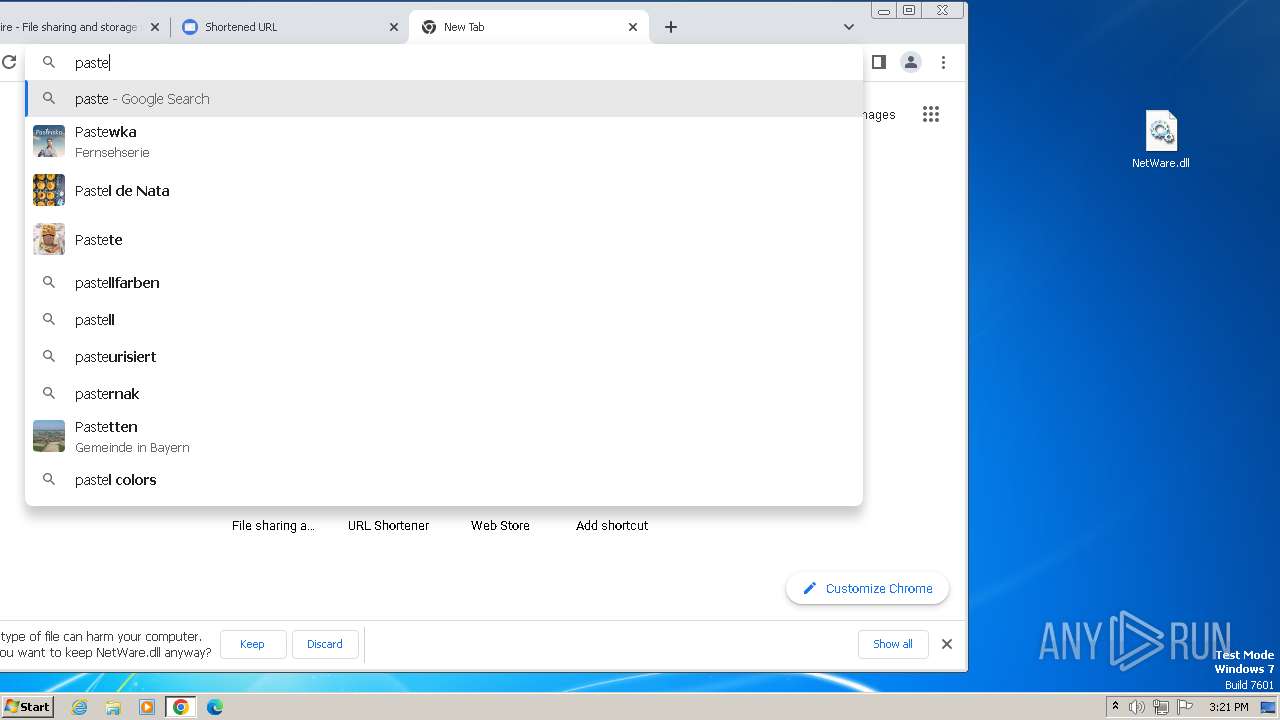Close the downloads bar

947,644
